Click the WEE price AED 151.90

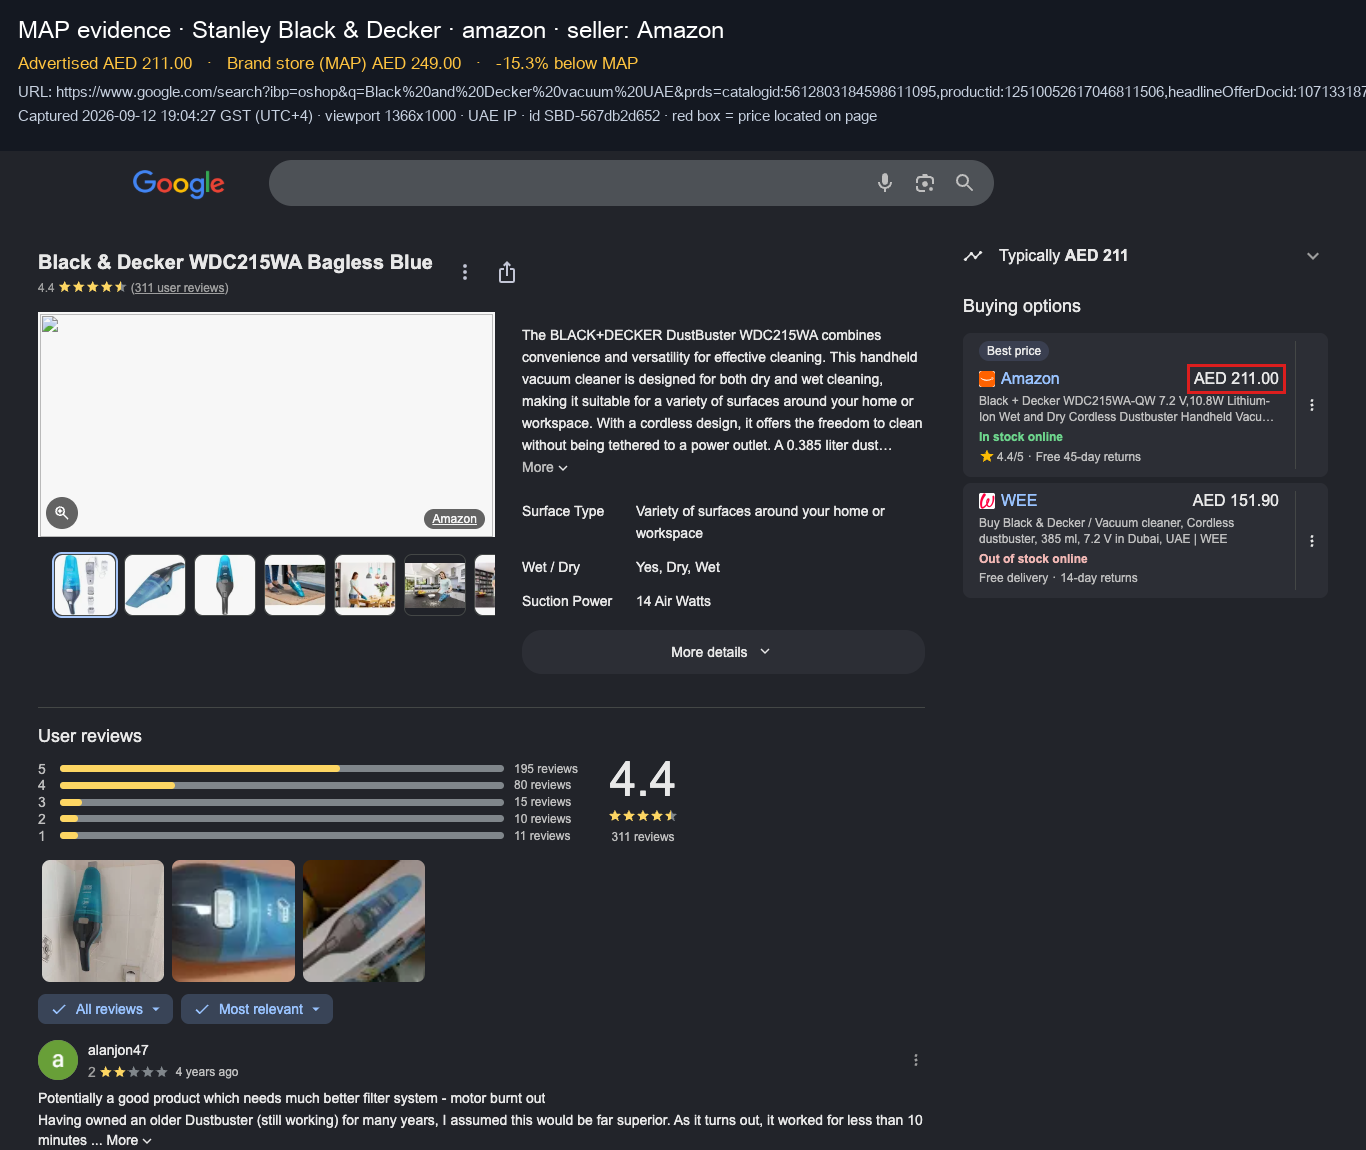point(1235,501)
